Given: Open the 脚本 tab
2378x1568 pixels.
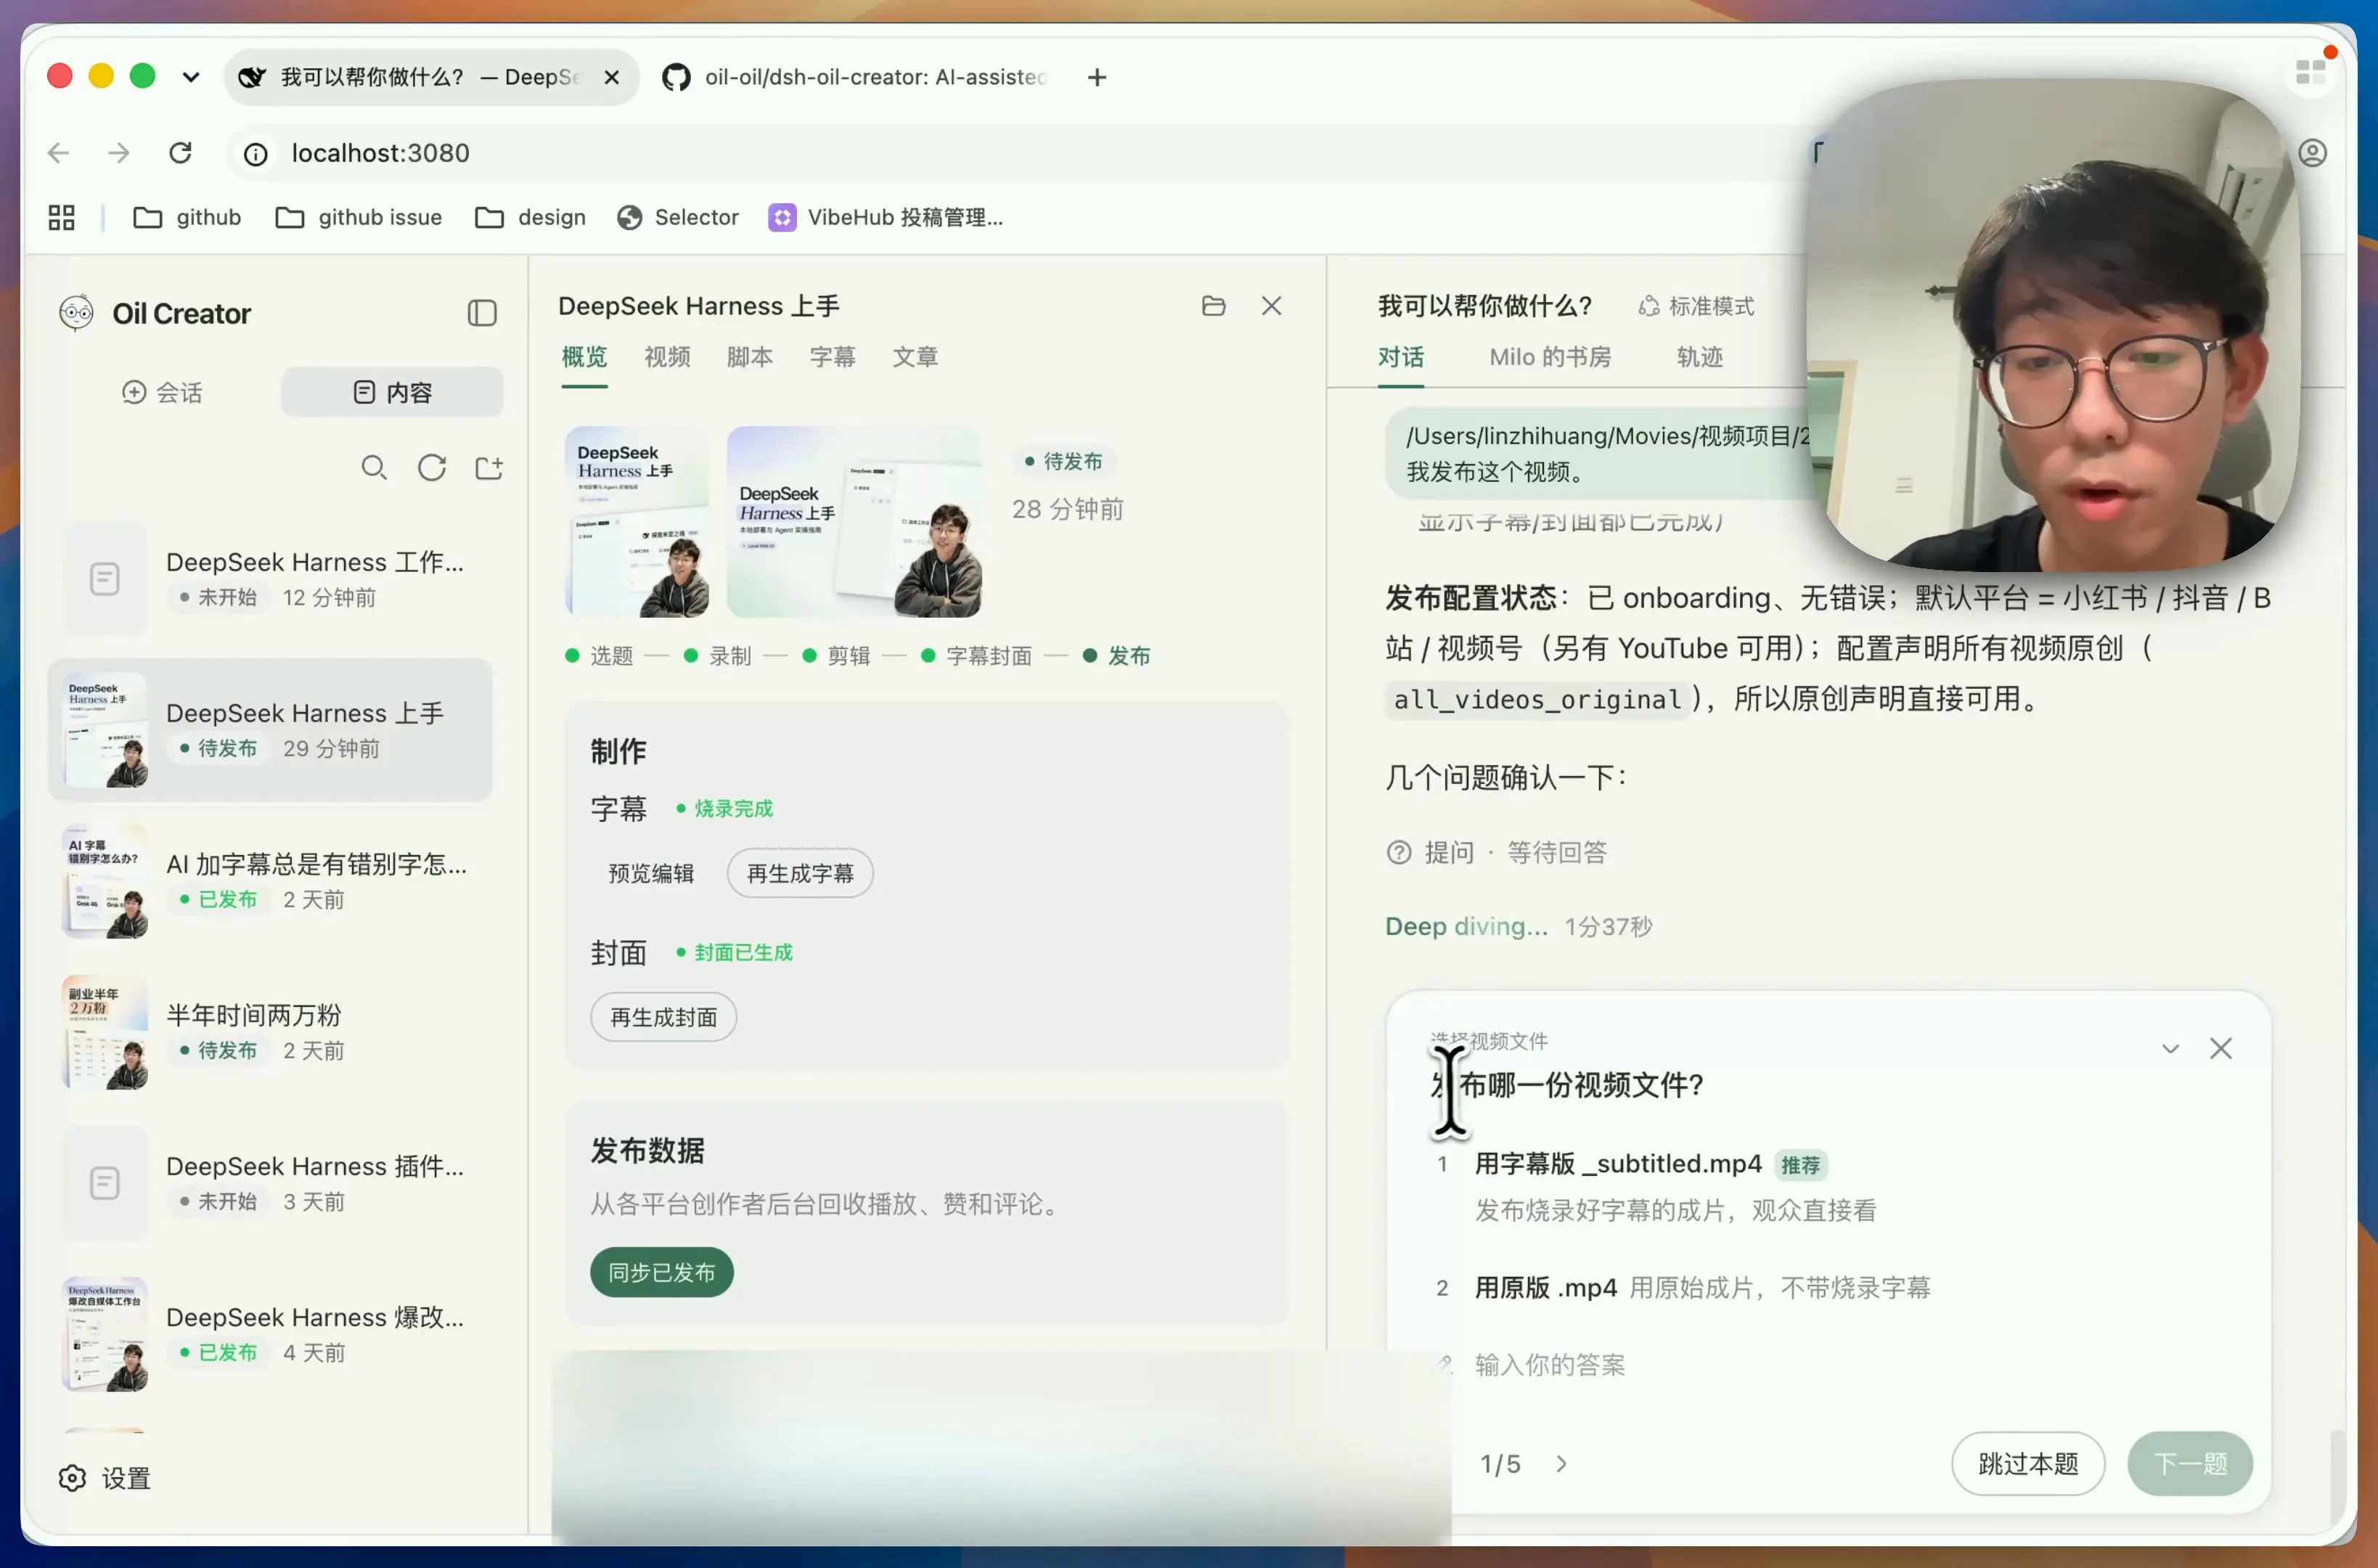Looking at the screenshot, I should tap(750, 357).
